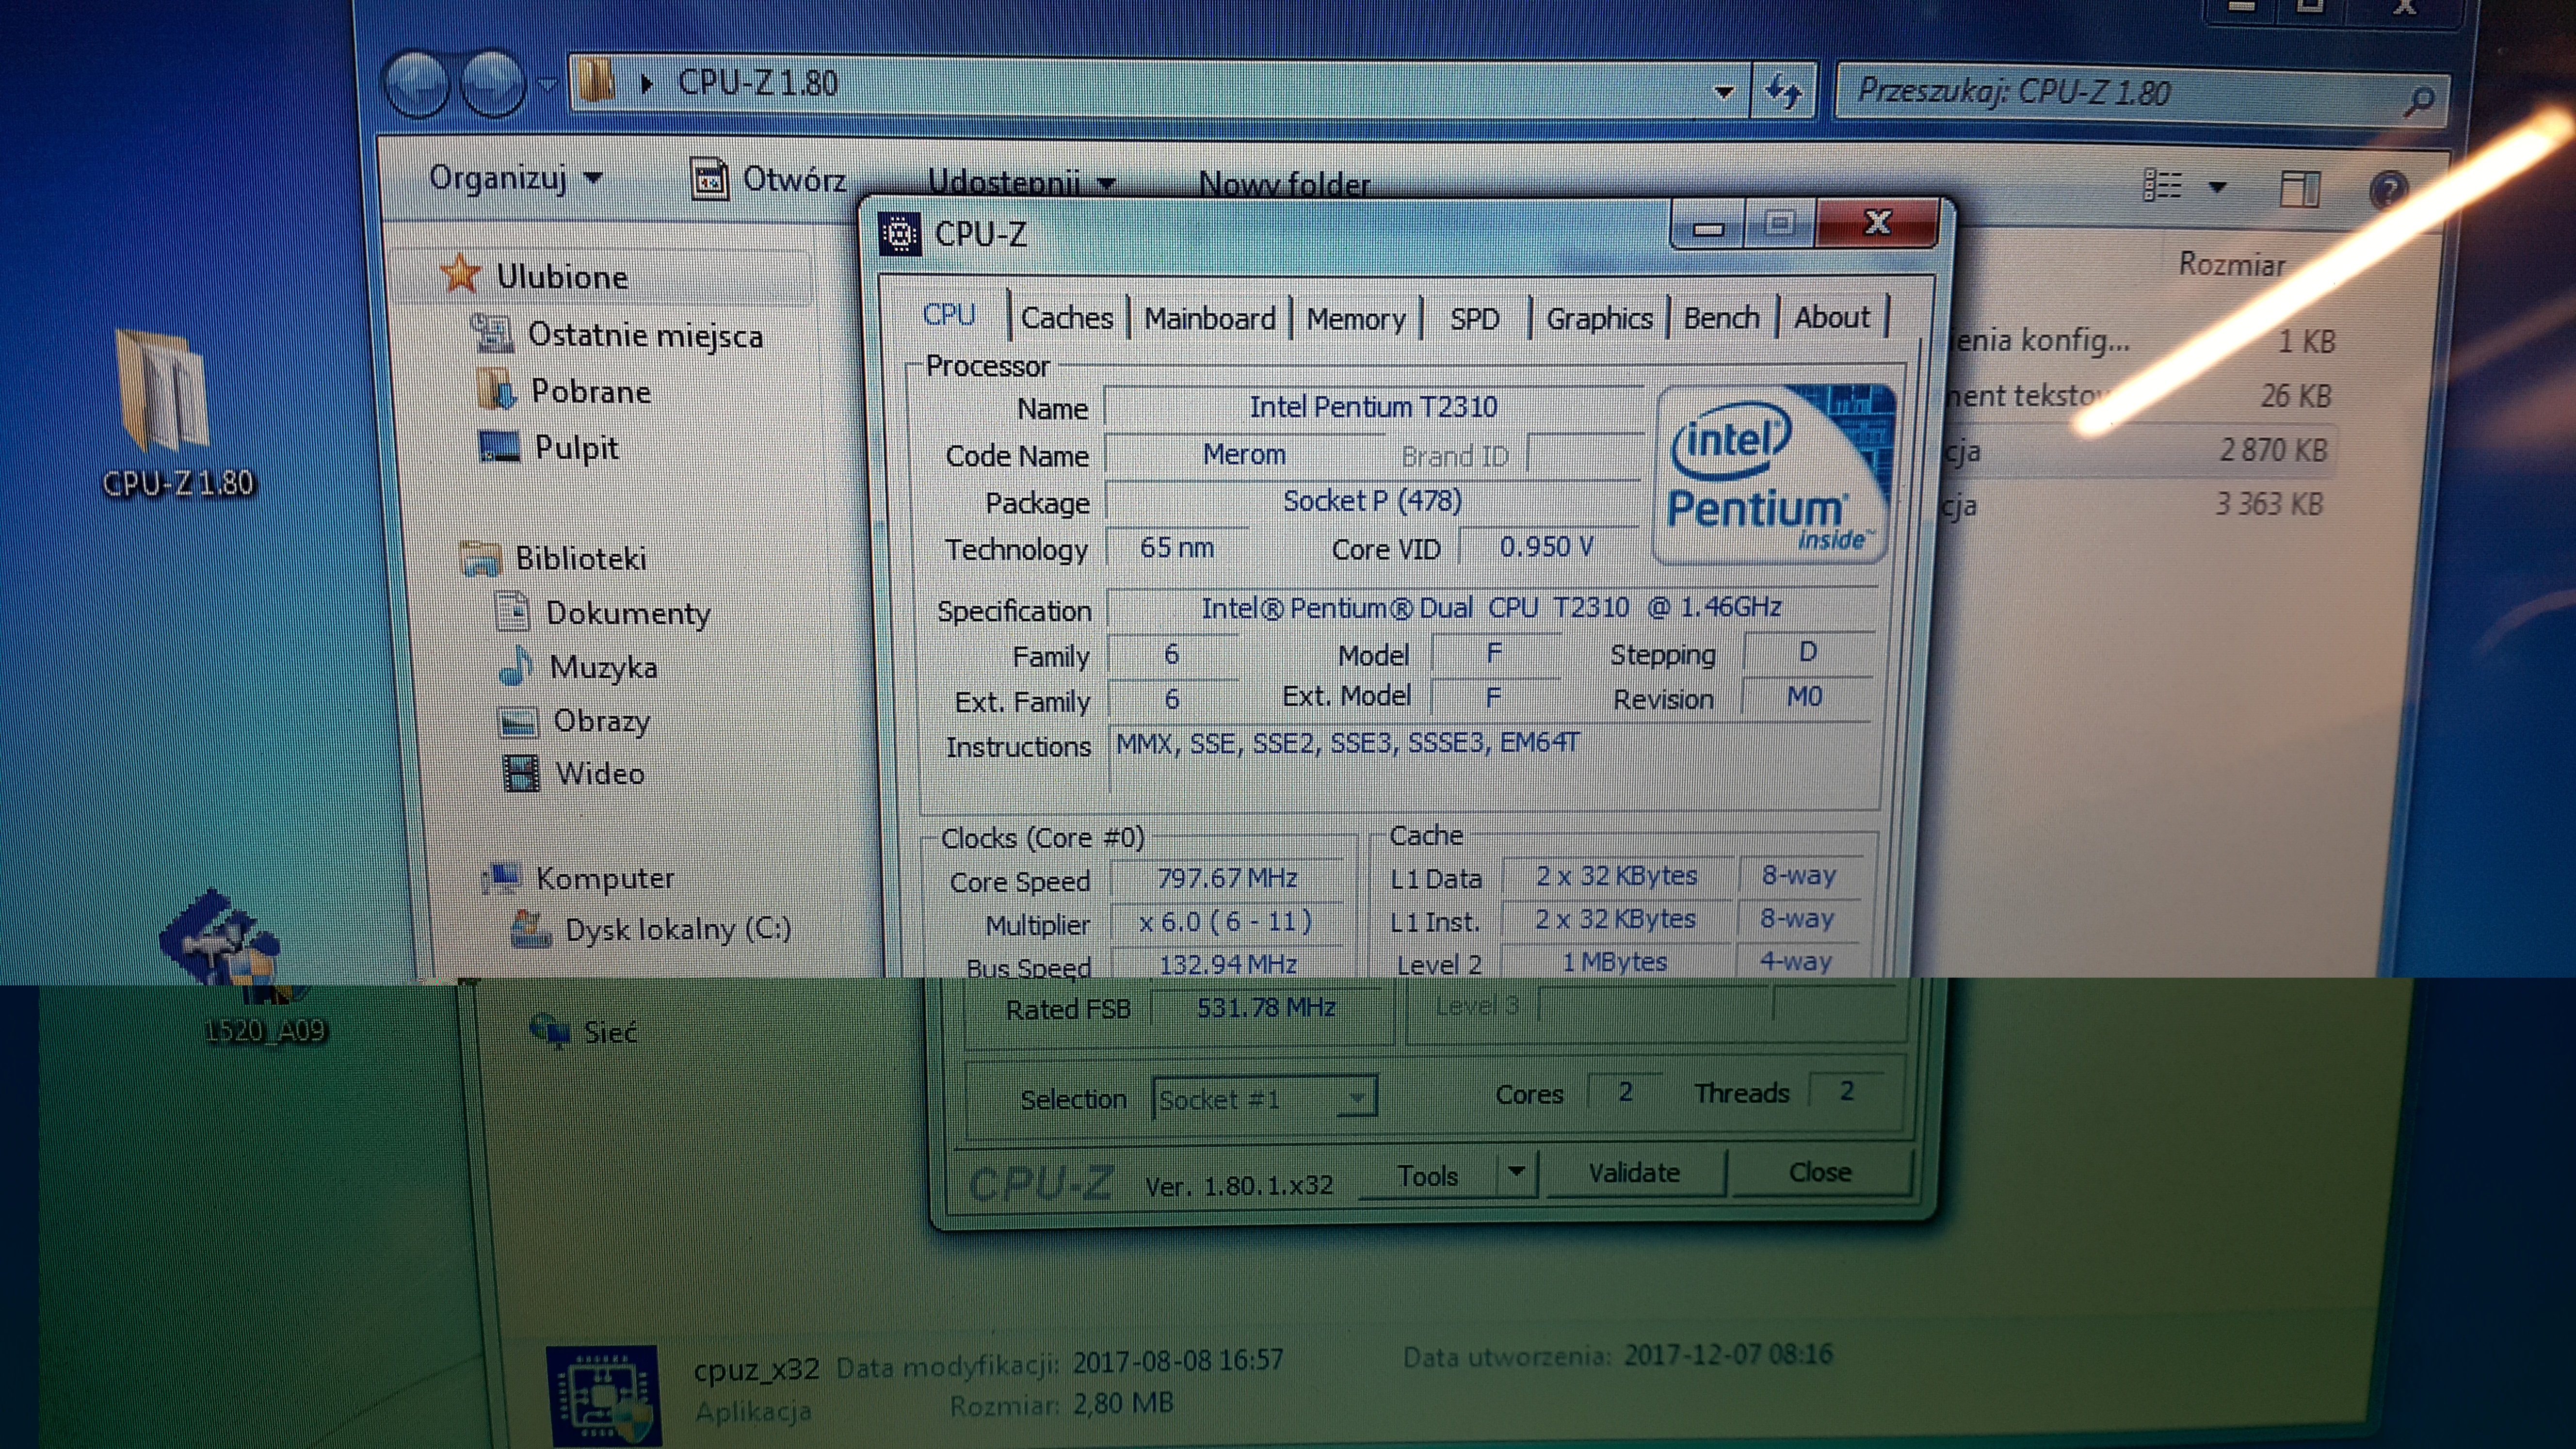The width and height of the screenshot is (2576, 1449).
Task: Click the Ulubione star icon
Action: pyautogui.click(x=460, y=273)
